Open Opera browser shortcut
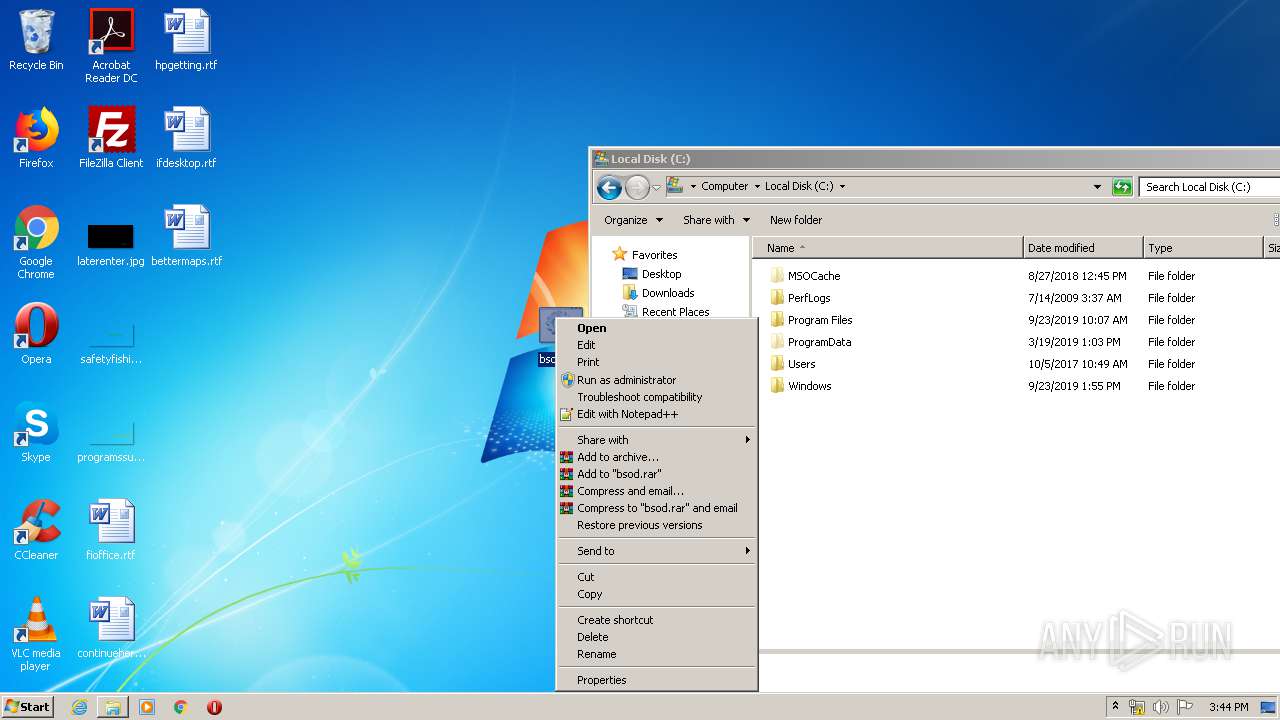 (x=36, y=334)
